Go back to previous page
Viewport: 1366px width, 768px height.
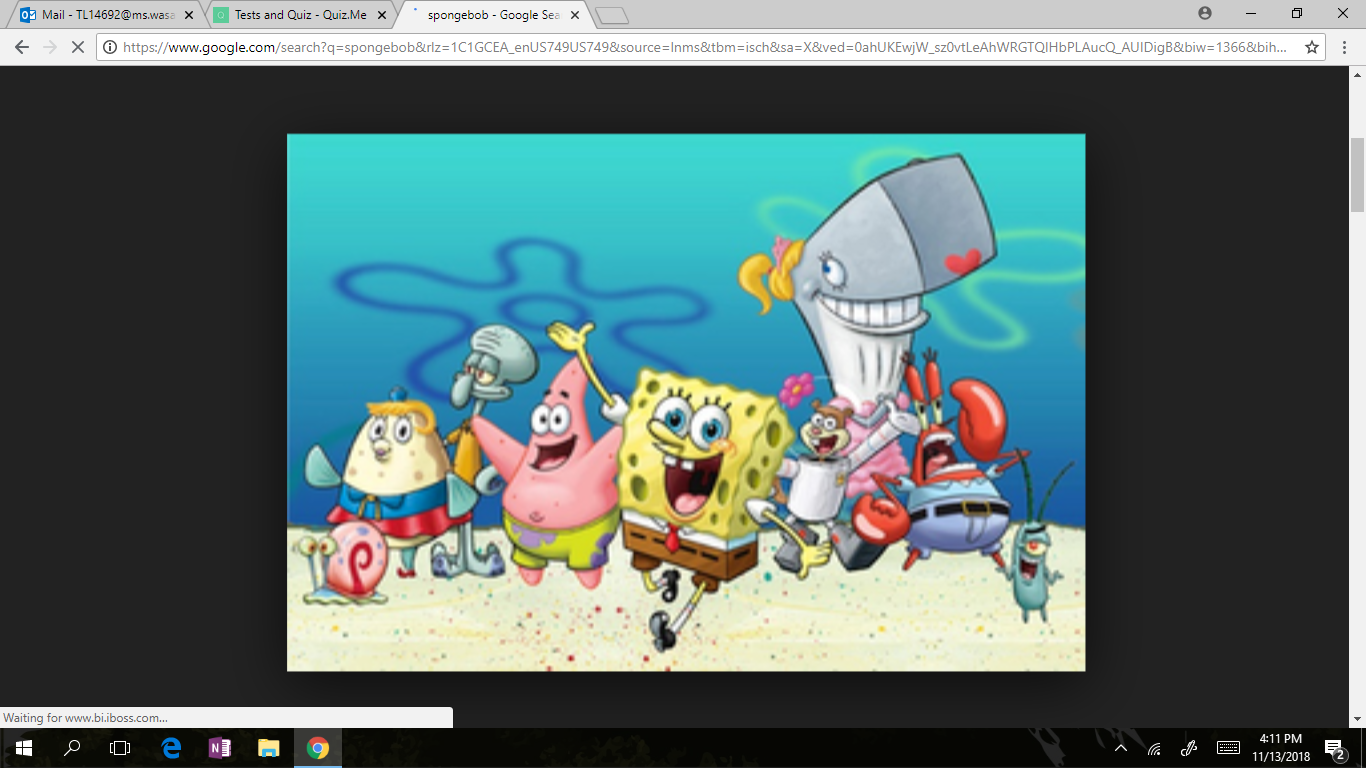pyautogui.click(x=22, y=47)
